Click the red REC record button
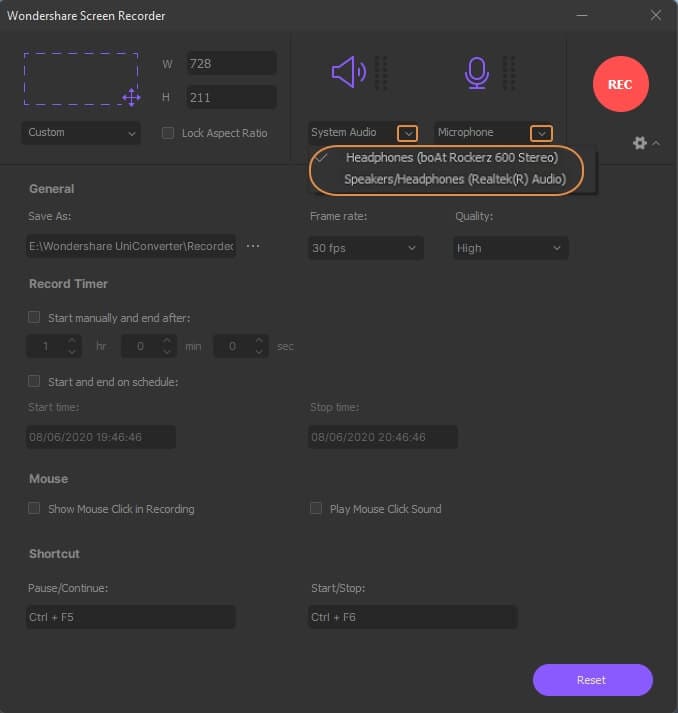The width and height of the screenshot is (678, 713). click(x=620, y=84)
